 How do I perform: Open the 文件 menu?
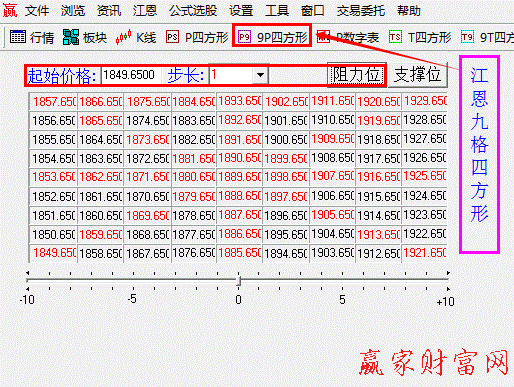tap(37, 11)
